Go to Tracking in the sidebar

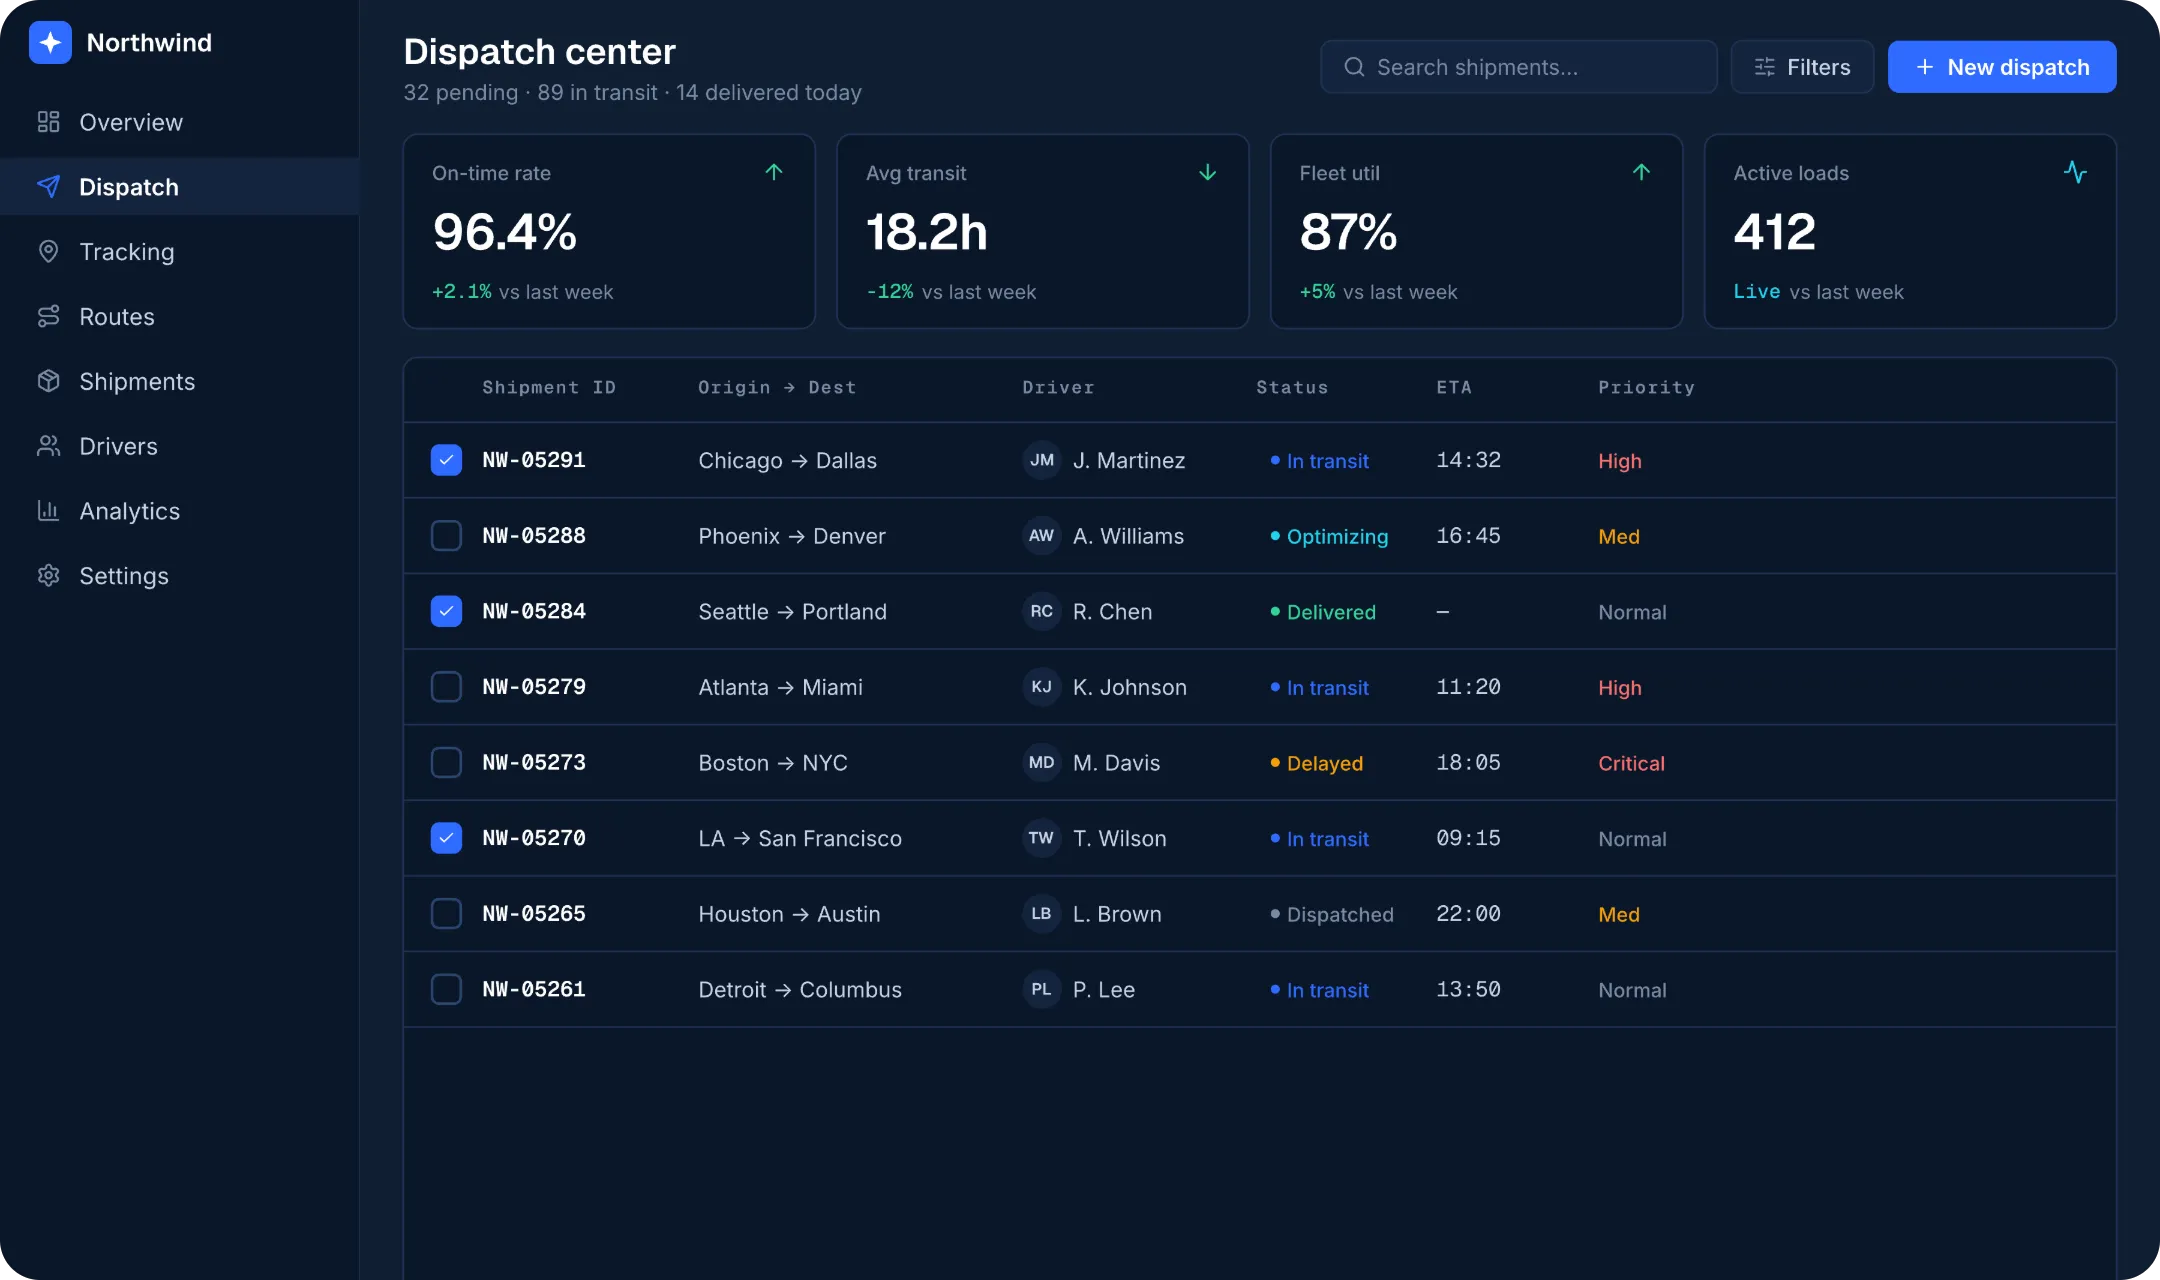[179, 252]
